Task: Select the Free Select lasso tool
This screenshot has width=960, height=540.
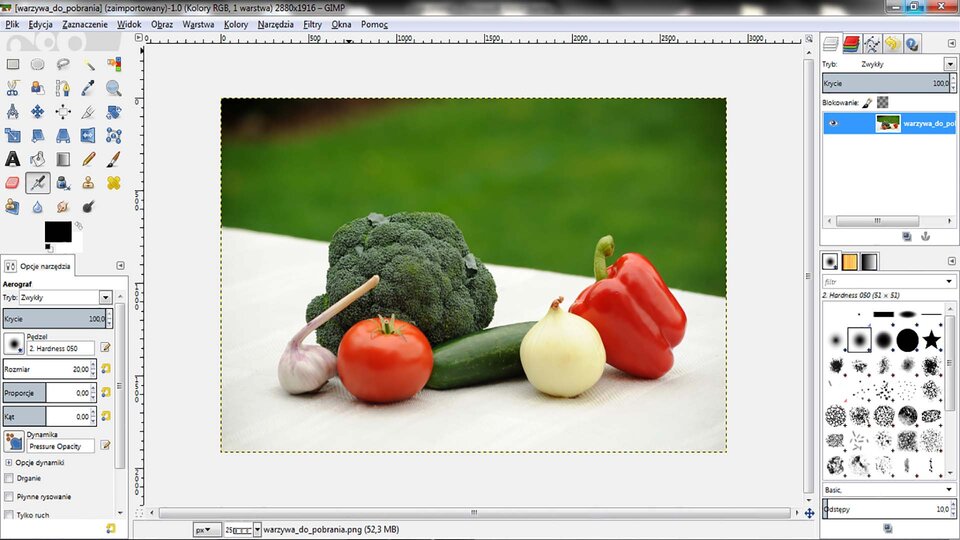Action: [x=63, y=64]
